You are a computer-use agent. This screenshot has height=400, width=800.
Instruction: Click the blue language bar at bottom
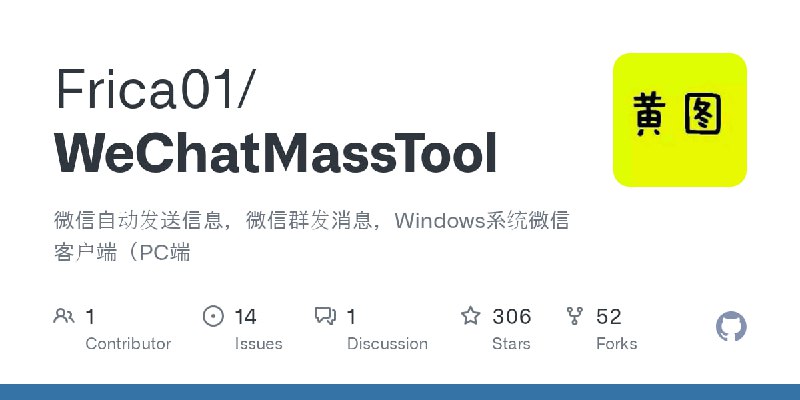(x=400, y=392)
